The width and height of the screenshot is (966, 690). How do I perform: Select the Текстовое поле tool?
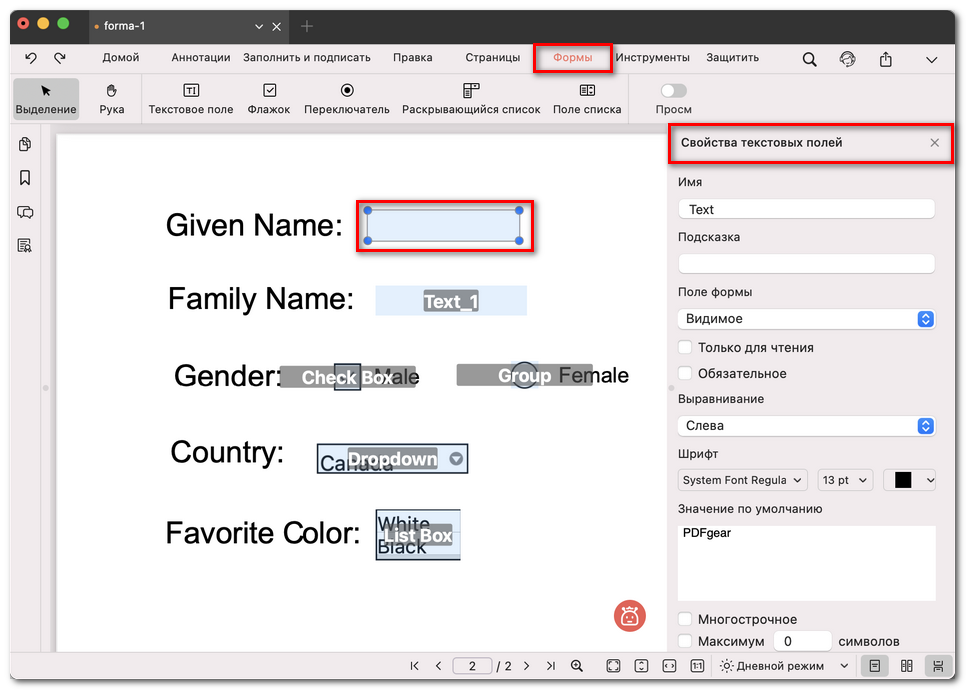point(190,98)
